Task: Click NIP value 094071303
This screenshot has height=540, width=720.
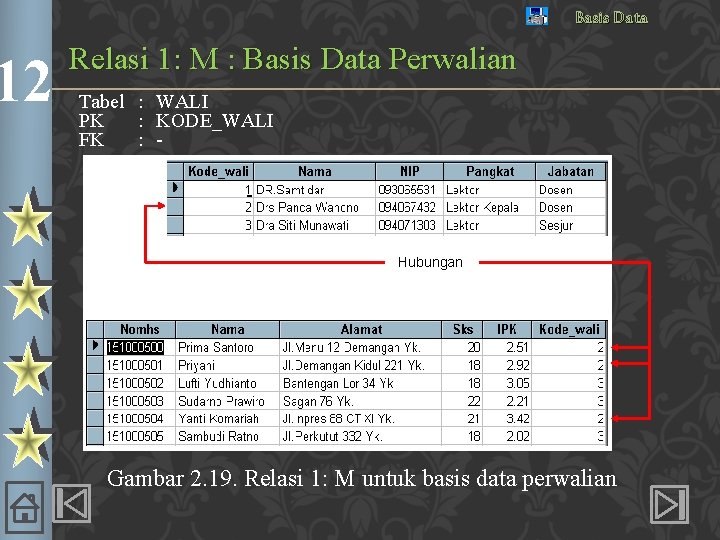Action: click(x=407, y=225)
